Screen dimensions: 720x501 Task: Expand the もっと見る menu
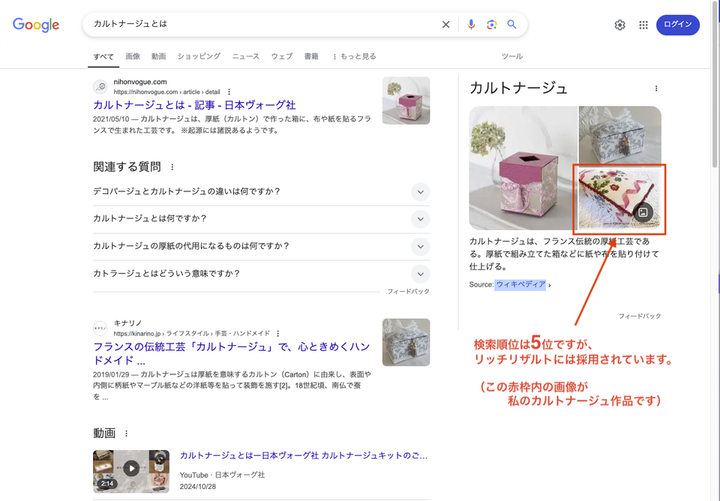pos(354,56)
